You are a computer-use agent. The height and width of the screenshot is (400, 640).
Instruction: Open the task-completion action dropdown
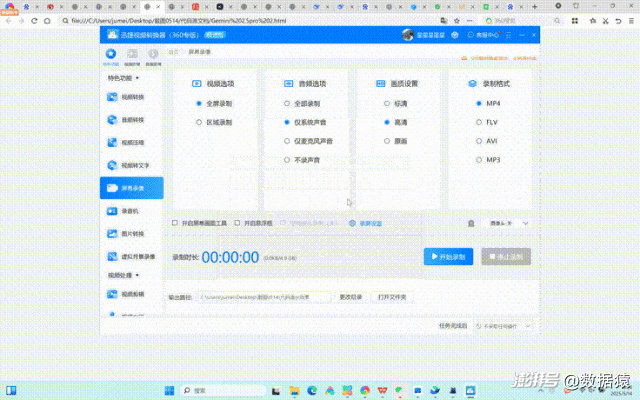pos(503,326)
